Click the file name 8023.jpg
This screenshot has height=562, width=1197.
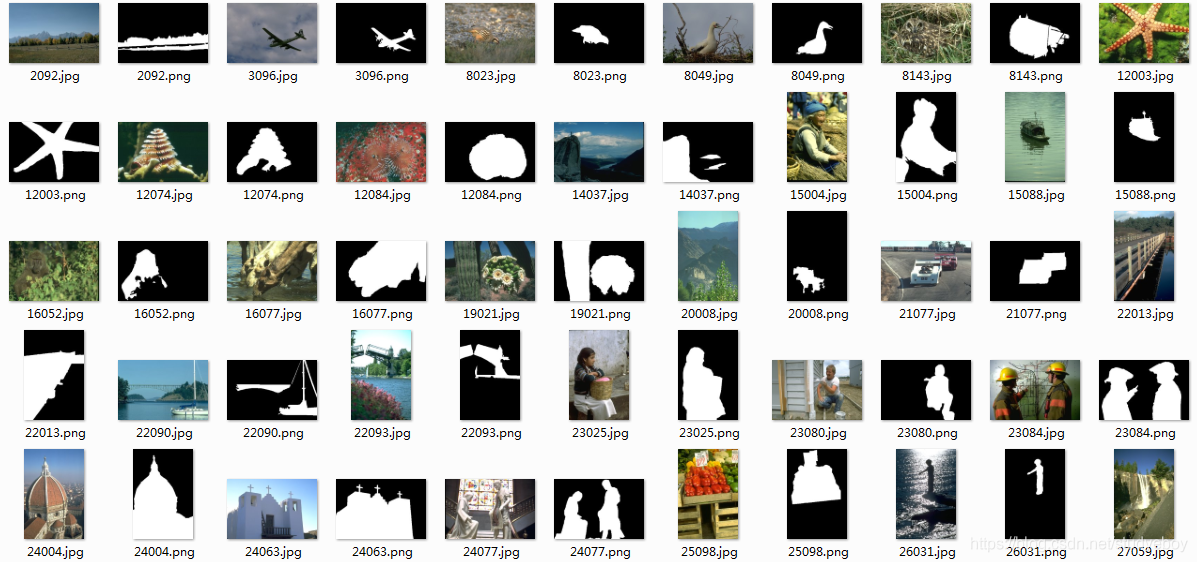[490, 76]
